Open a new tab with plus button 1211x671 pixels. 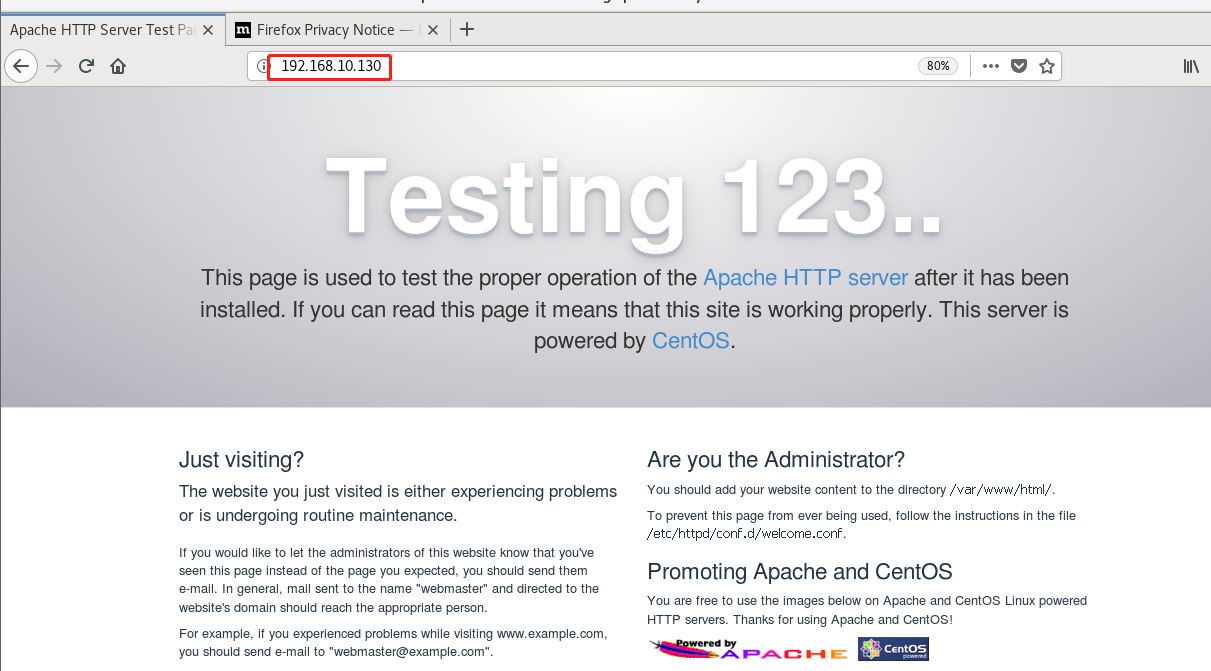pos(467,30)
